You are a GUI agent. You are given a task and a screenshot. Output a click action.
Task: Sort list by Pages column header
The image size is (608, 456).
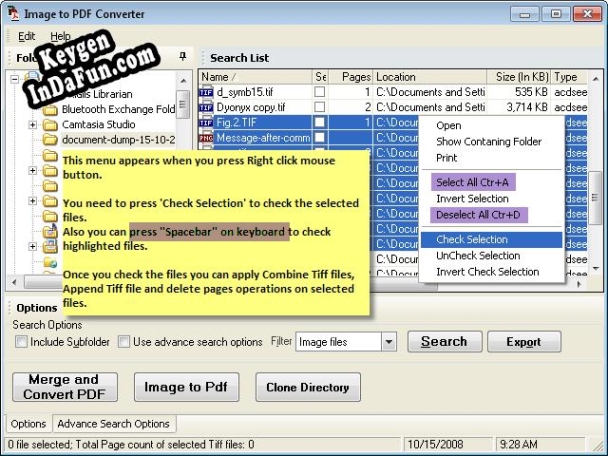(x=351, y=77)
